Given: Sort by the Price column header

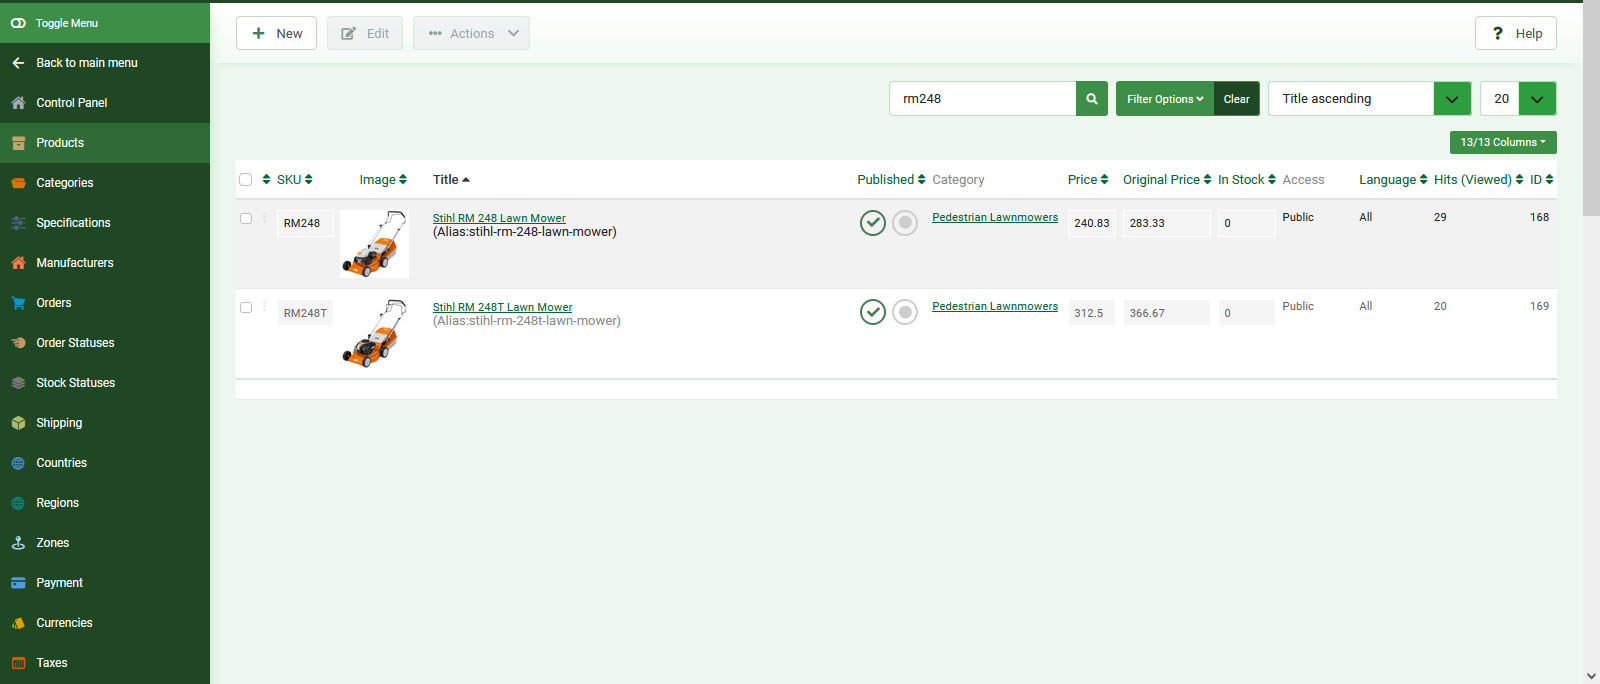Looking at the screenshot, I should point(1088,180).
